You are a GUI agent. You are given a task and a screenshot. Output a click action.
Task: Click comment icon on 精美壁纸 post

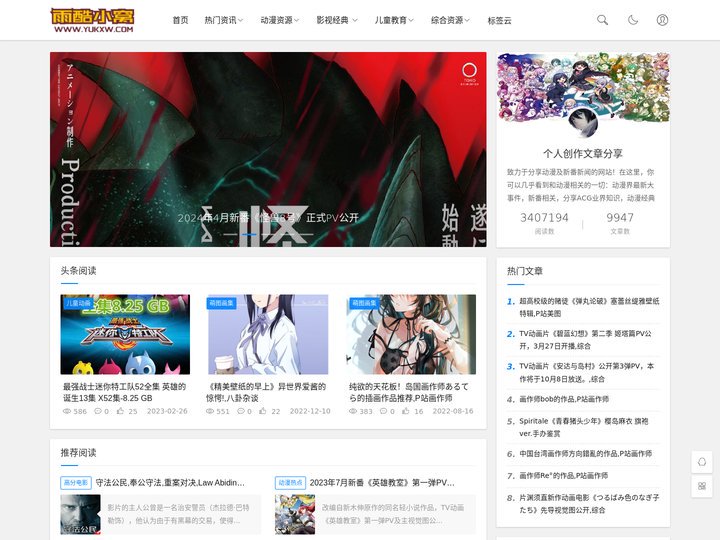(x=241, y=411)
